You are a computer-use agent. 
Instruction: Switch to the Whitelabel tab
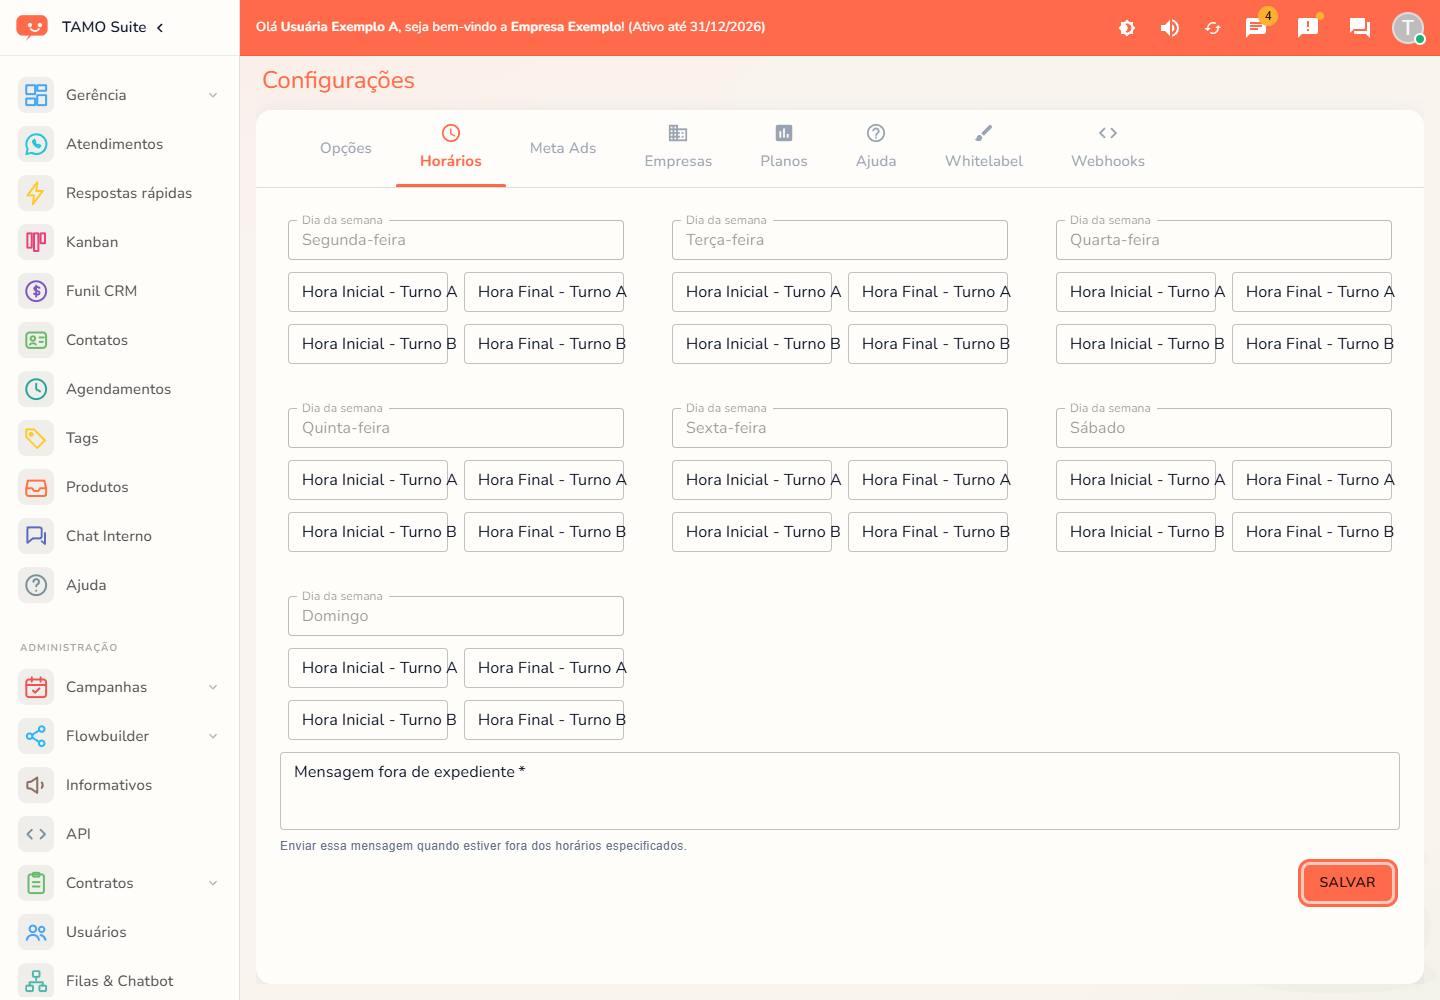click(984, 148)
